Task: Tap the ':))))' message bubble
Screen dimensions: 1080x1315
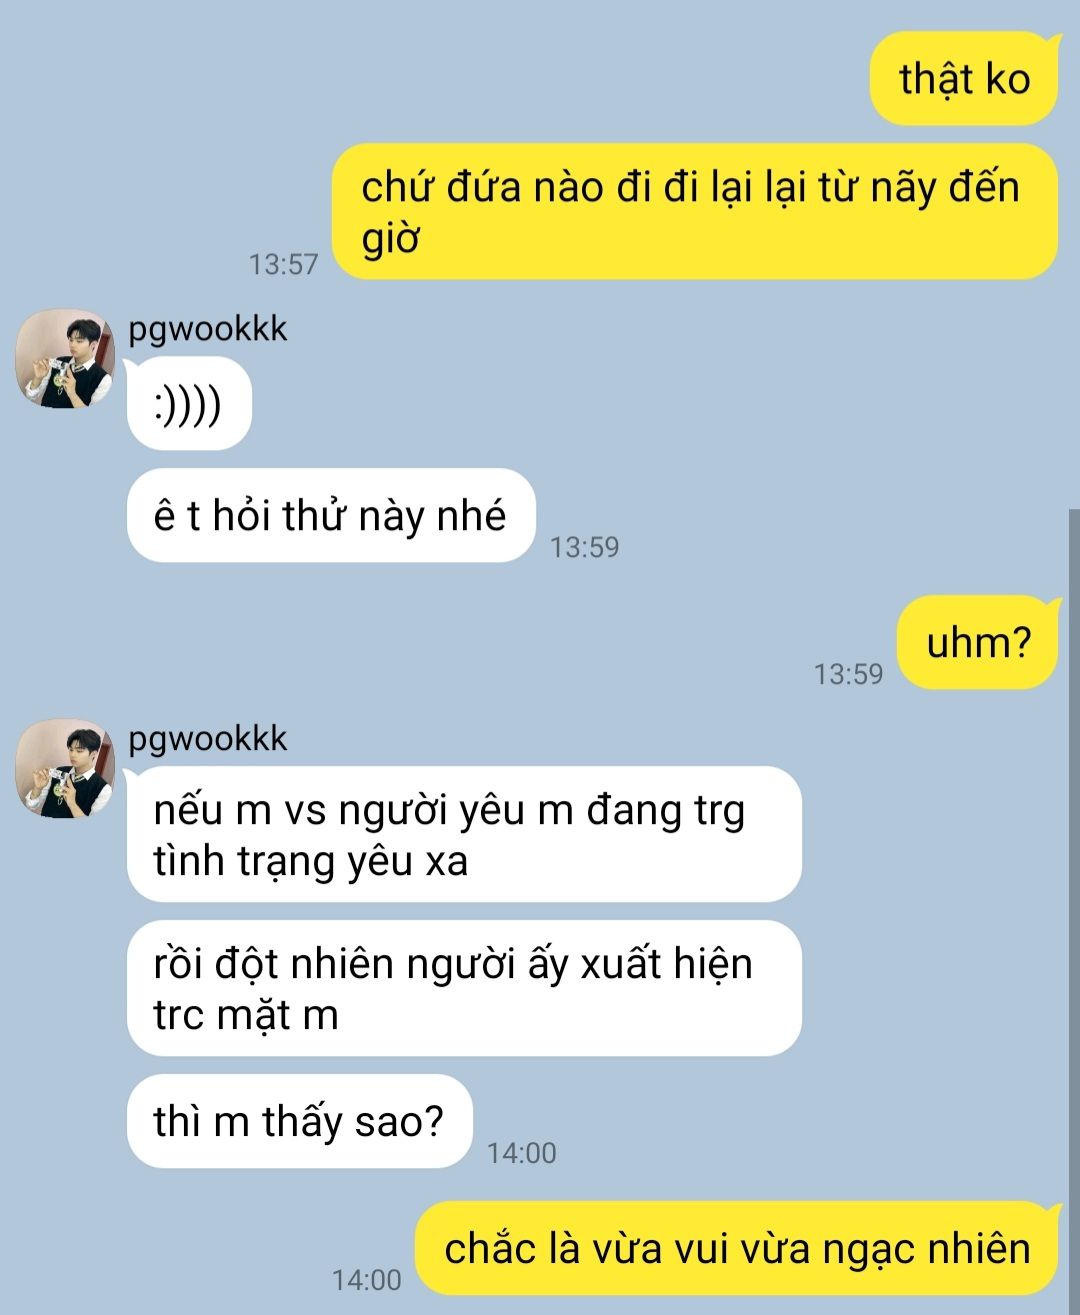Action: coord(189,404)
